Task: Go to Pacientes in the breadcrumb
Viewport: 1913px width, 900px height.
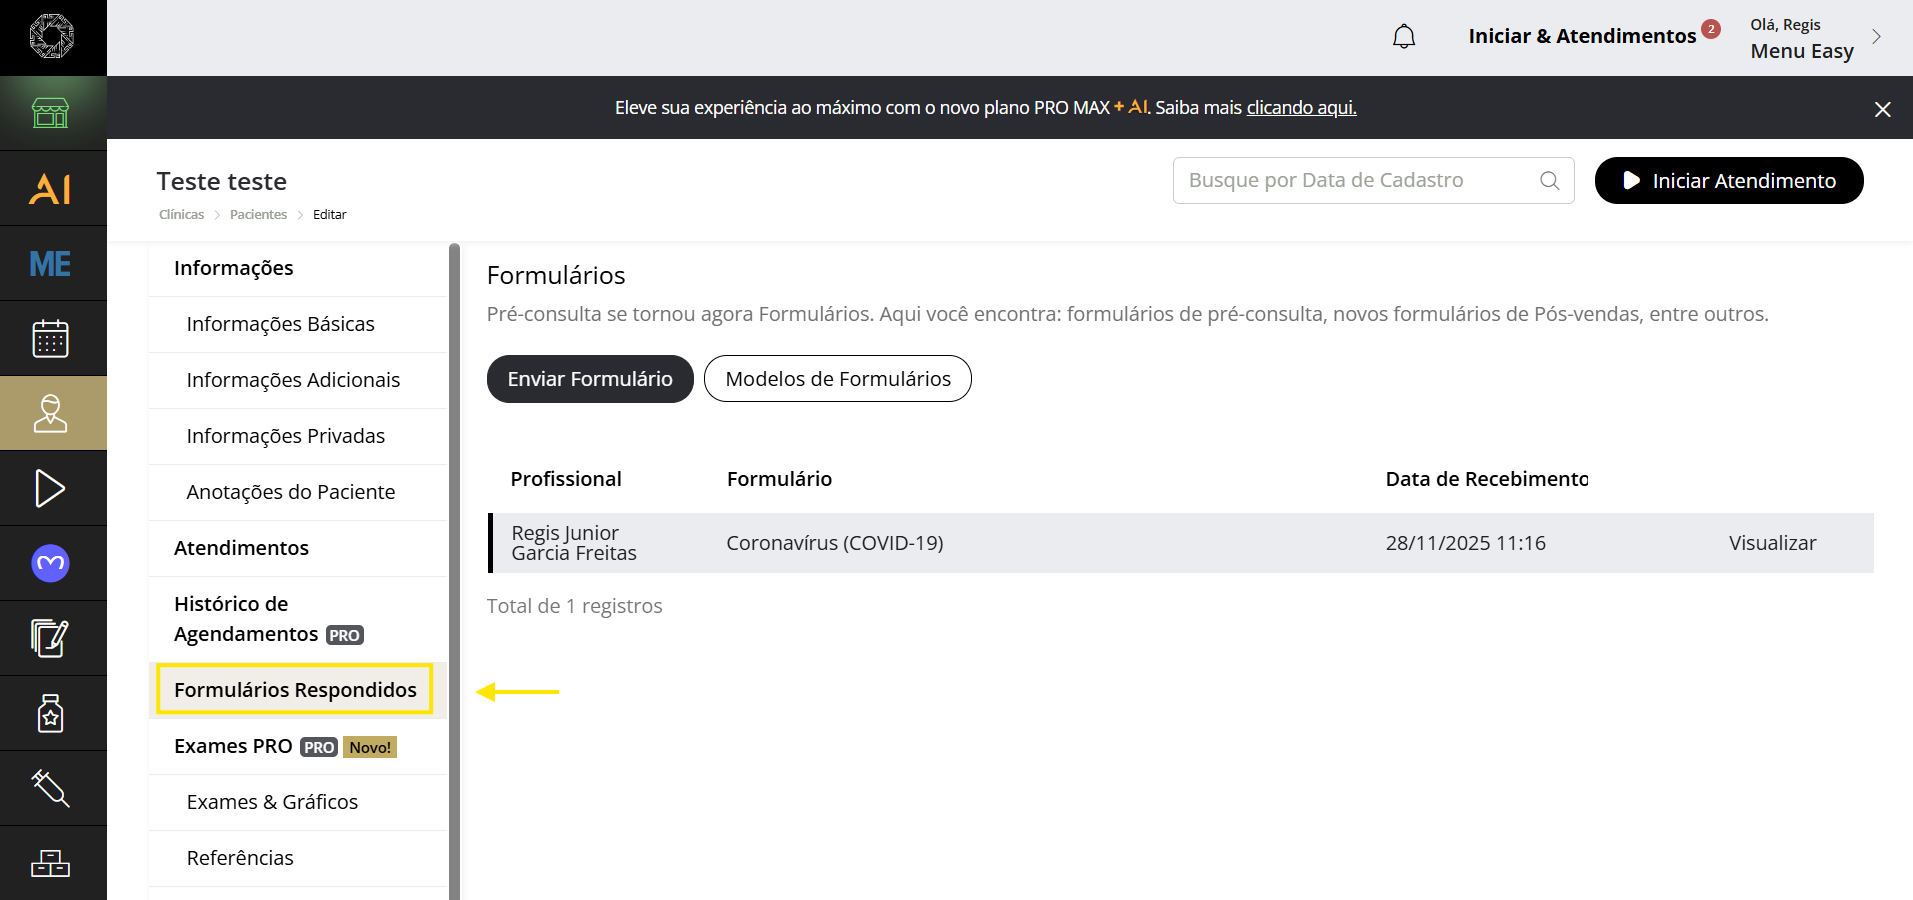Action: pos(258,215)
